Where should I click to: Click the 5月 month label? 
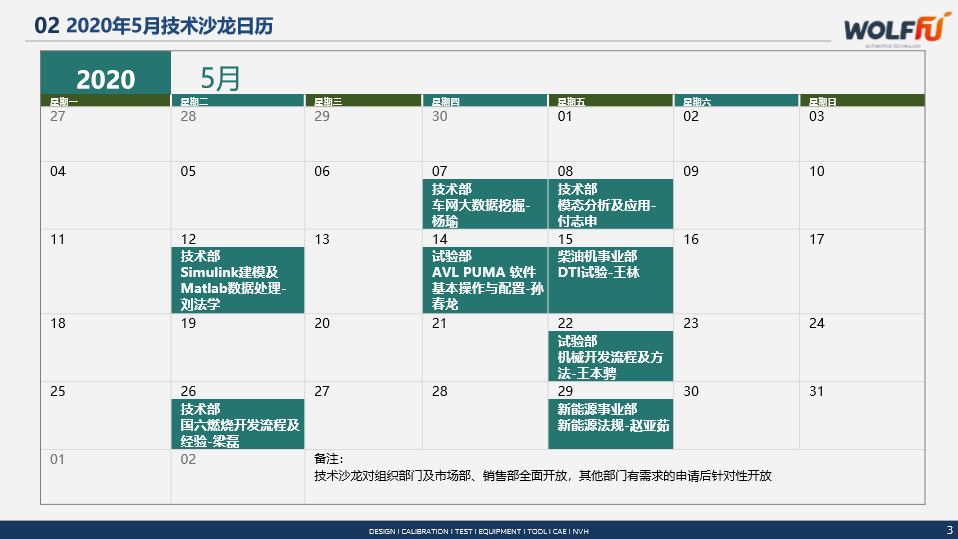(x=220, y=77)
